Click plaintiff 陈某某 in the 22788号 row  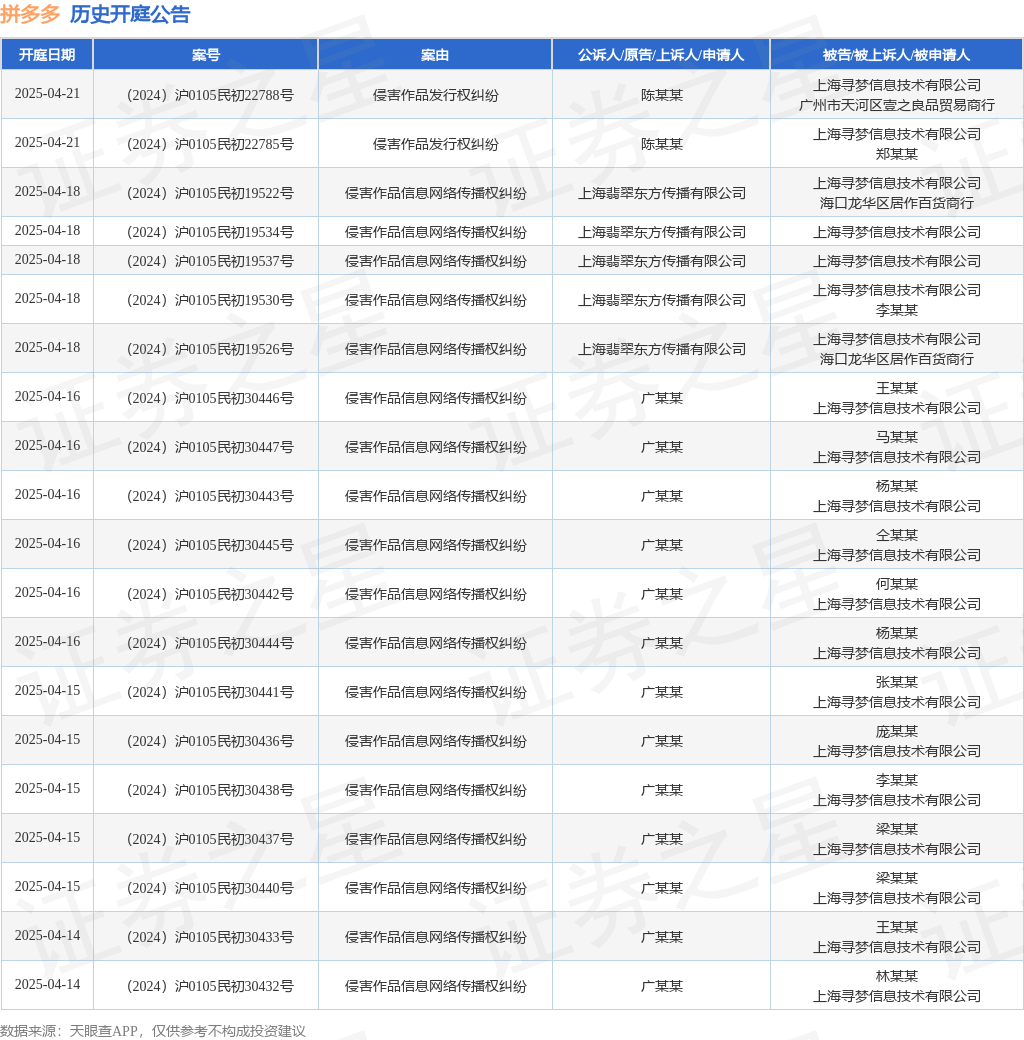661,95
